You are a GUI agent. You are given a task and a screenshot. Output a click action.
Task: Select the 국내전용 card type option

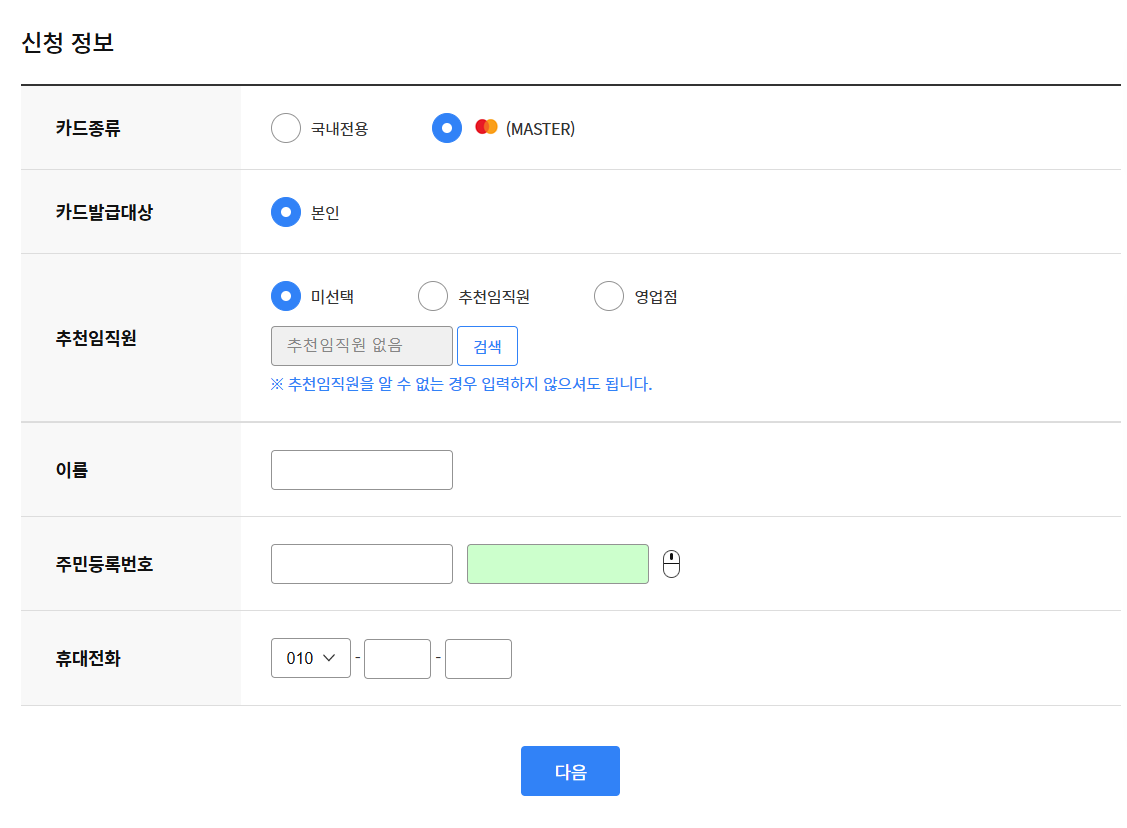(x=286, y=127)
